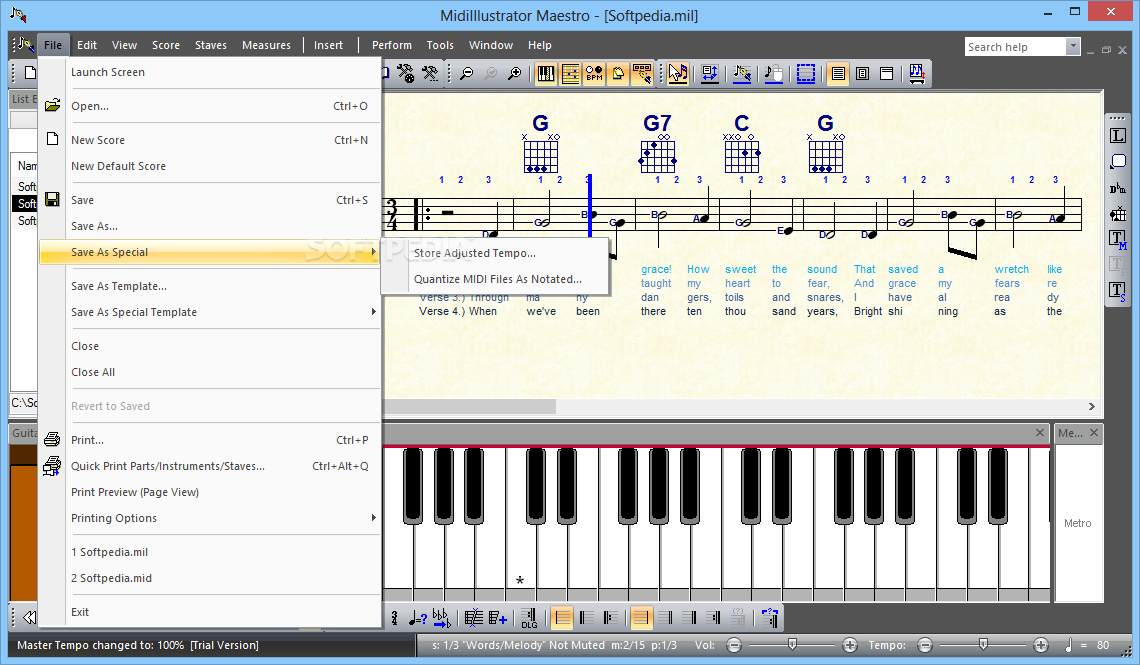
Task: Click the yellow pencil label icon
Action: (x=642, y=73)
